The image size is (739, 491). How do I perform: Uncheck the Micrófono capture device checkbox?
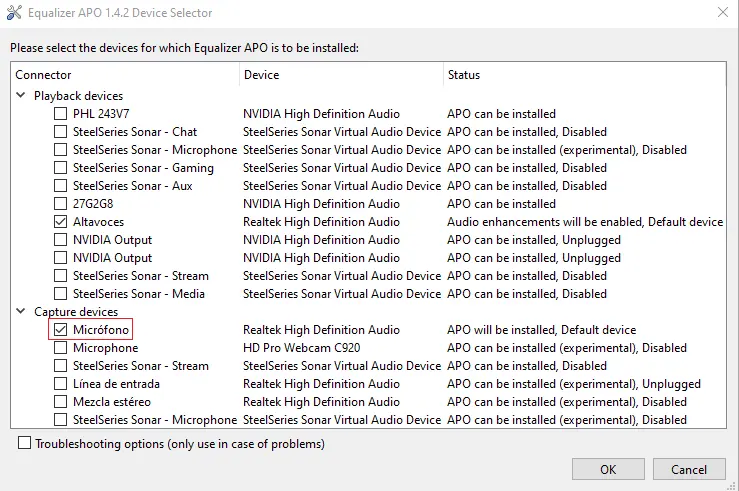tap(60, 329)
